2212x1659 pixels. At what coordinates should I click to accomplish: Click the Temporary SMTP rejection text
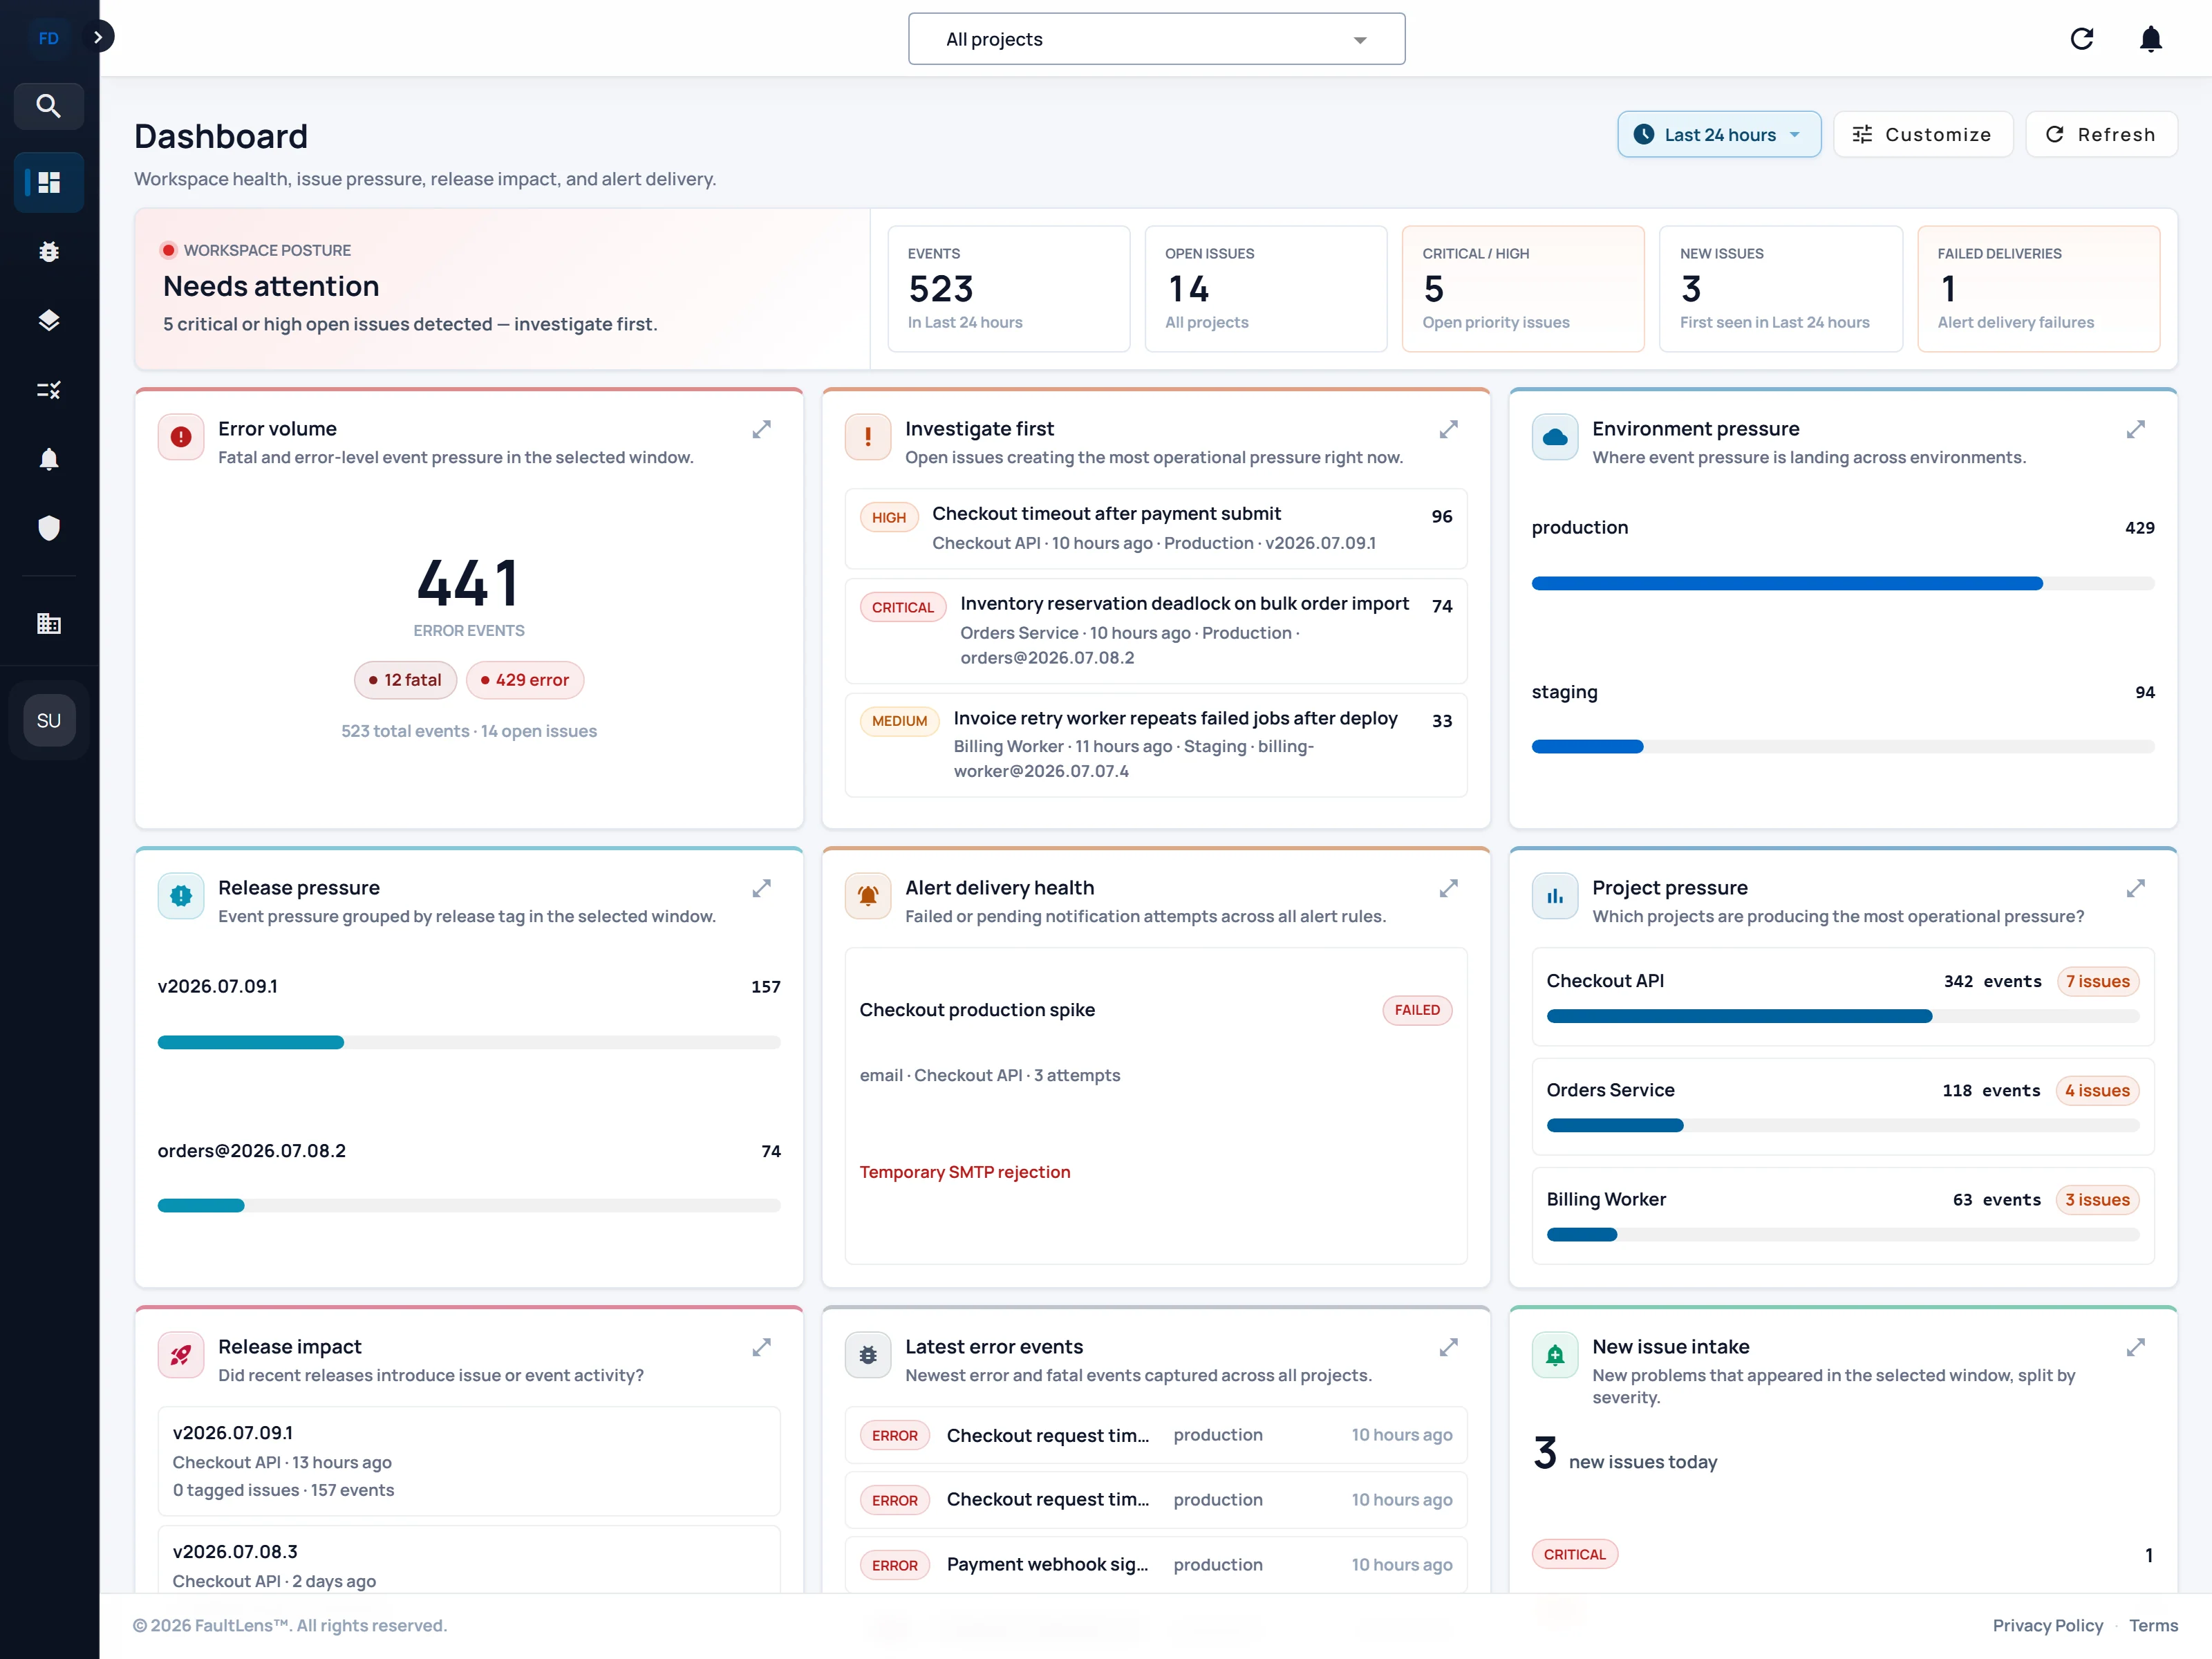(965, 1172)
